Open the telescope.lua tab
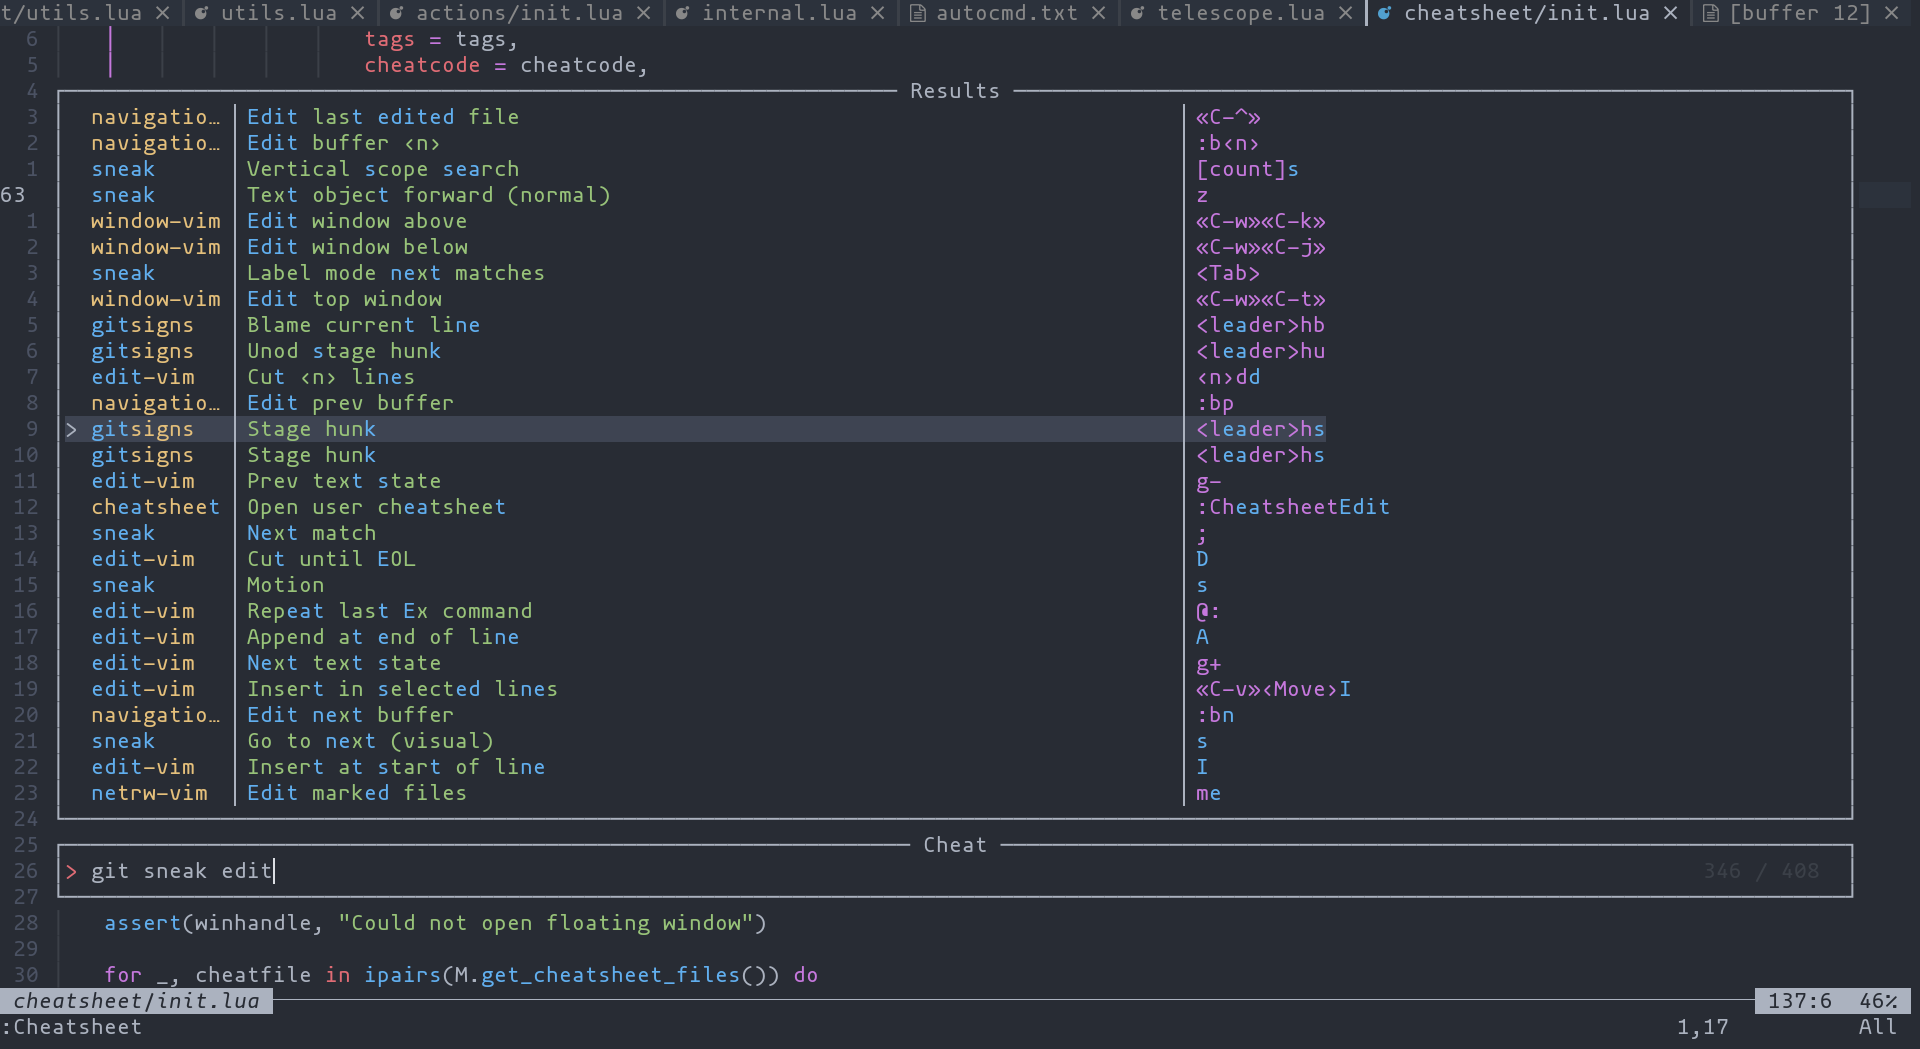 [x=1240, y=13]
